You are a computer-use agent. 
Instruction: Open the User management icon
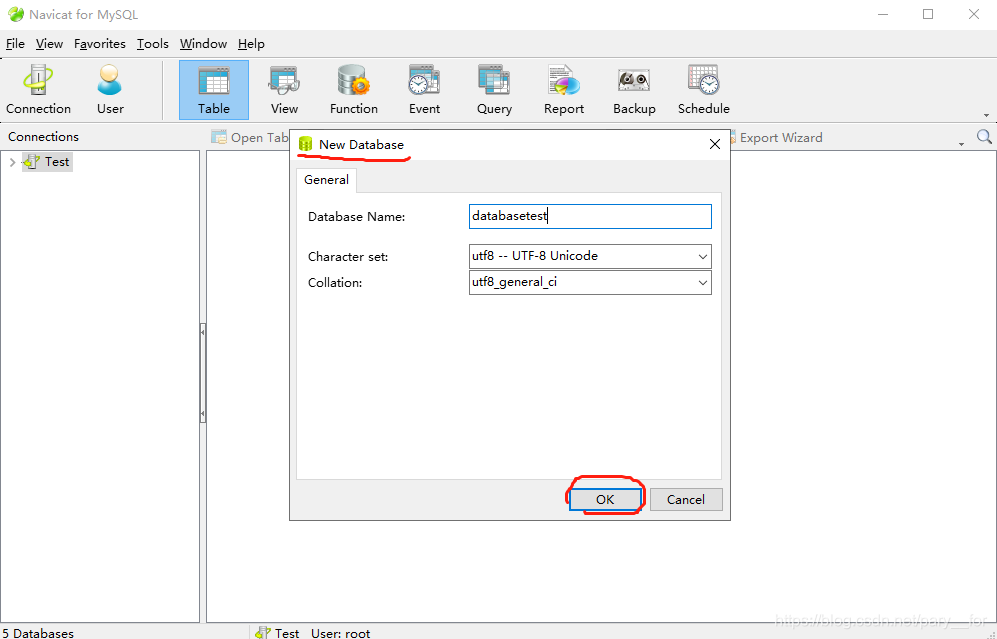tap(110, 90)
